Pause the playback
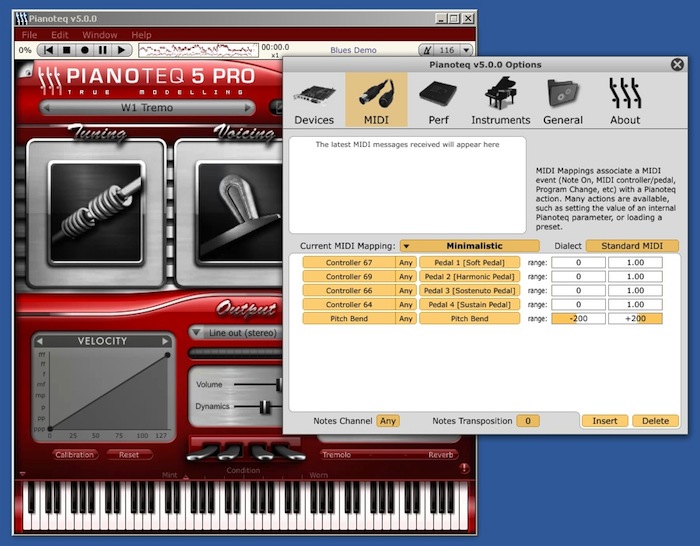Screen dimensions: 700x546 (x=103, y=50)
